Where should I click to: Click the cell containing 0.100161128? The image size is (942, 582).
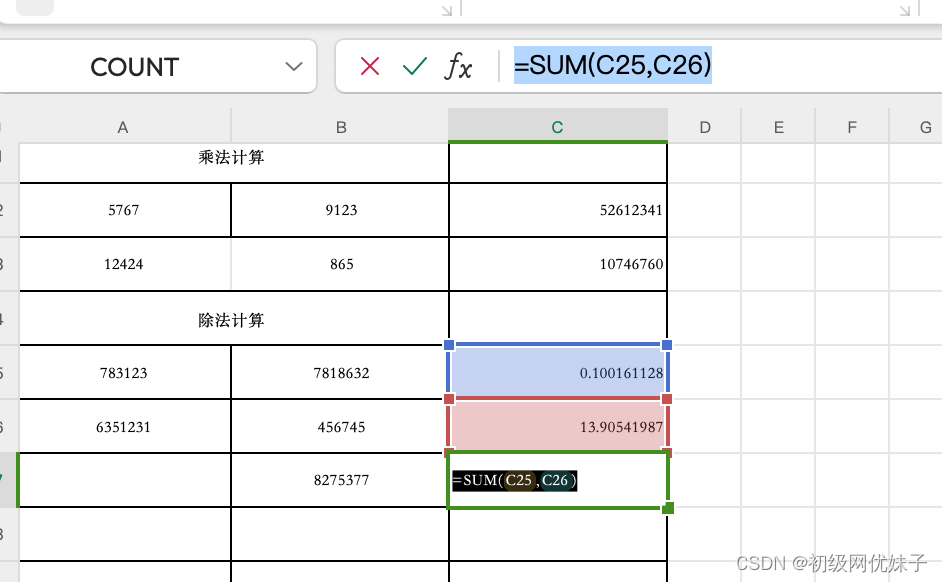pyautogui.click(x=558, y=371)
